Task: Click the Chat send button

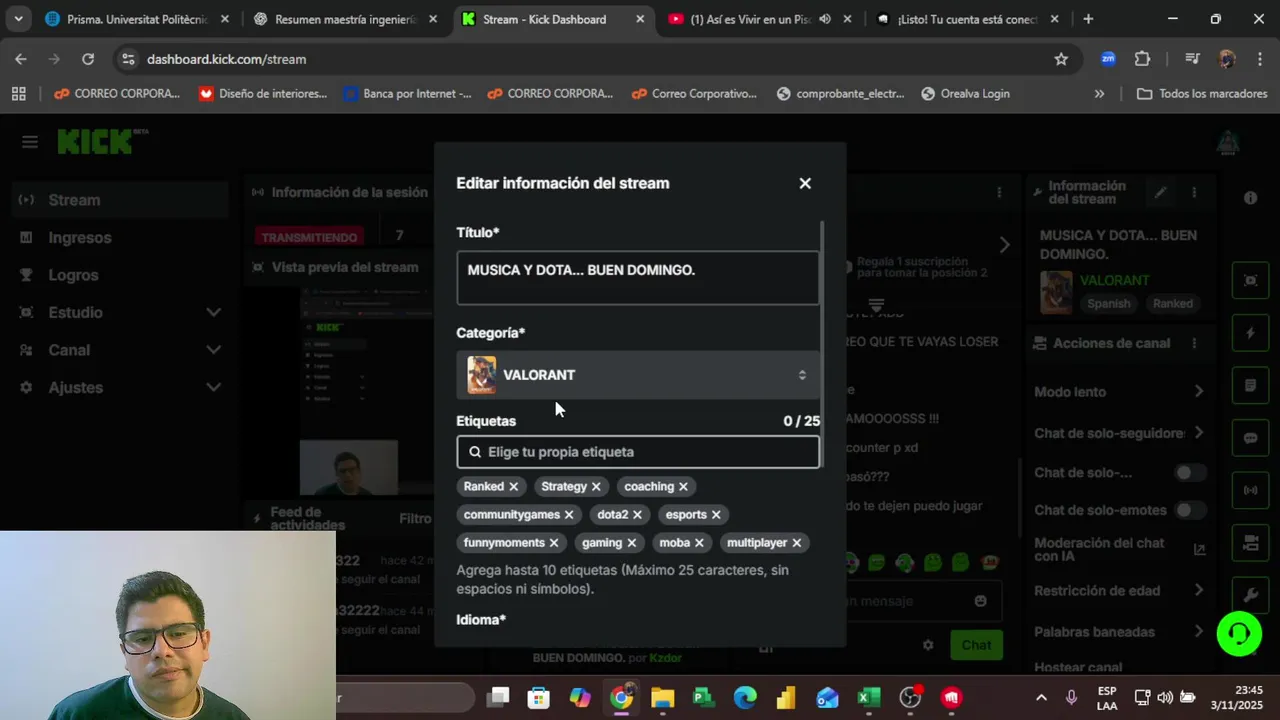Action: coord(976,645)
